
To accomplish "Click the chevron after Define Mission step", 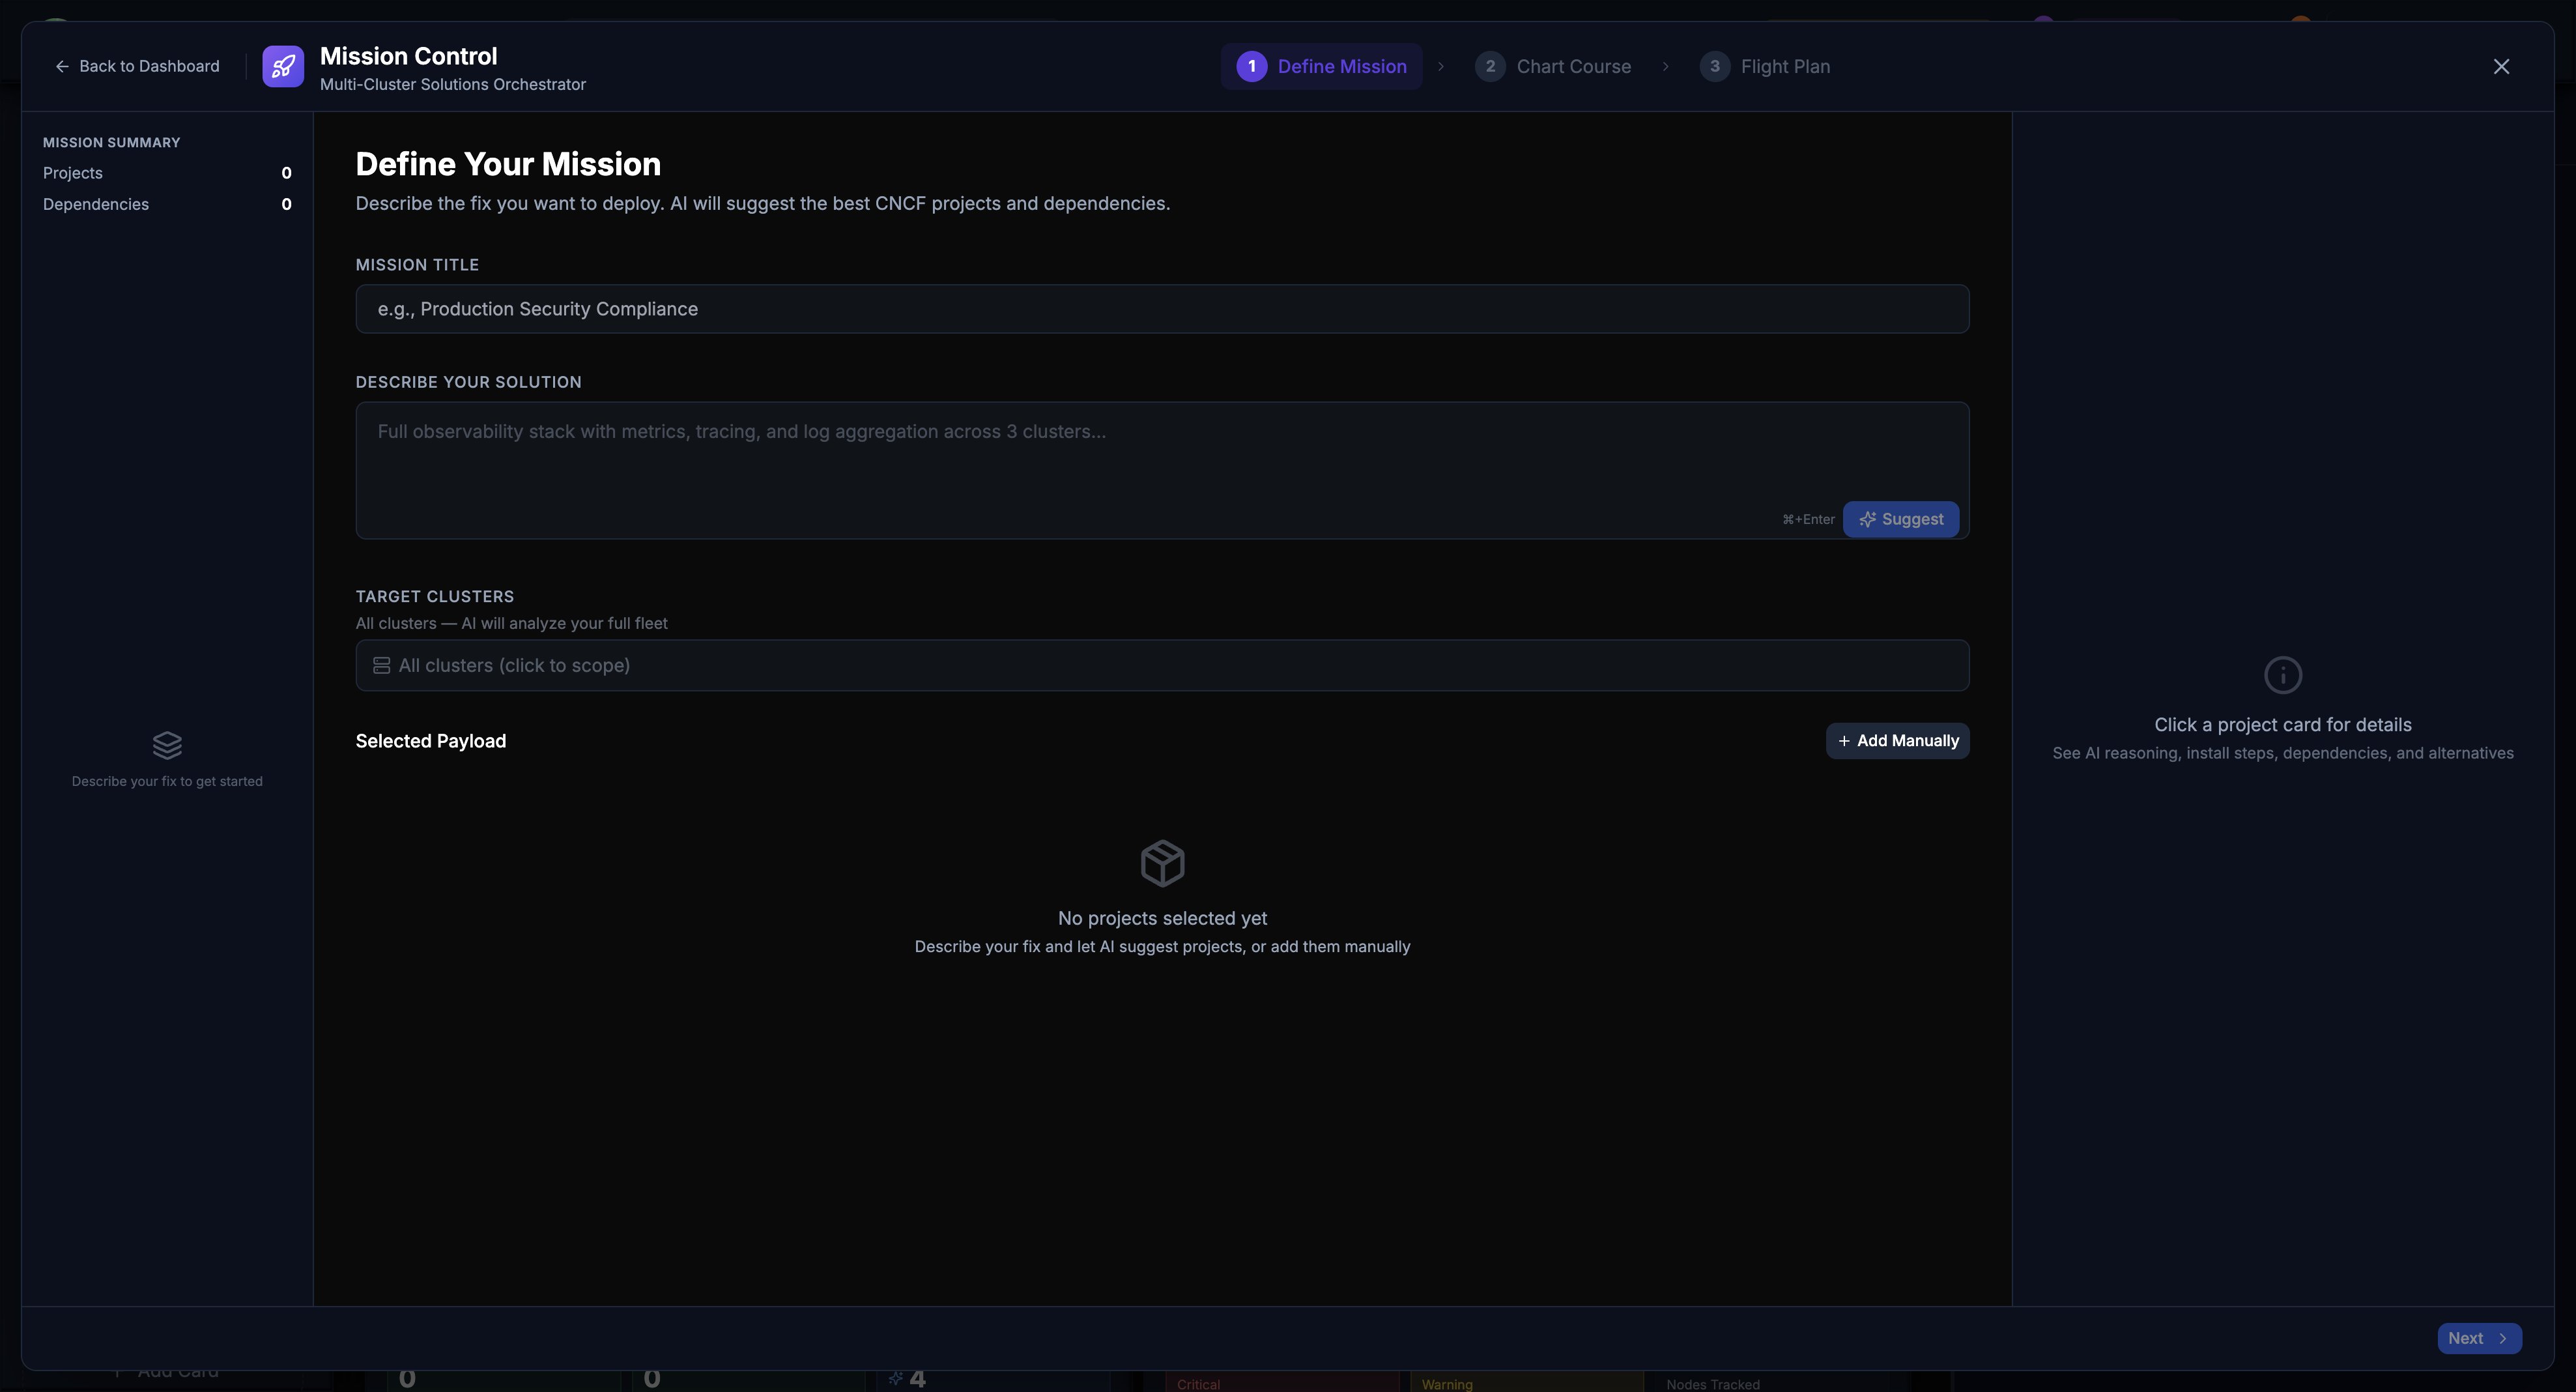I will [x=1441, y=66].
